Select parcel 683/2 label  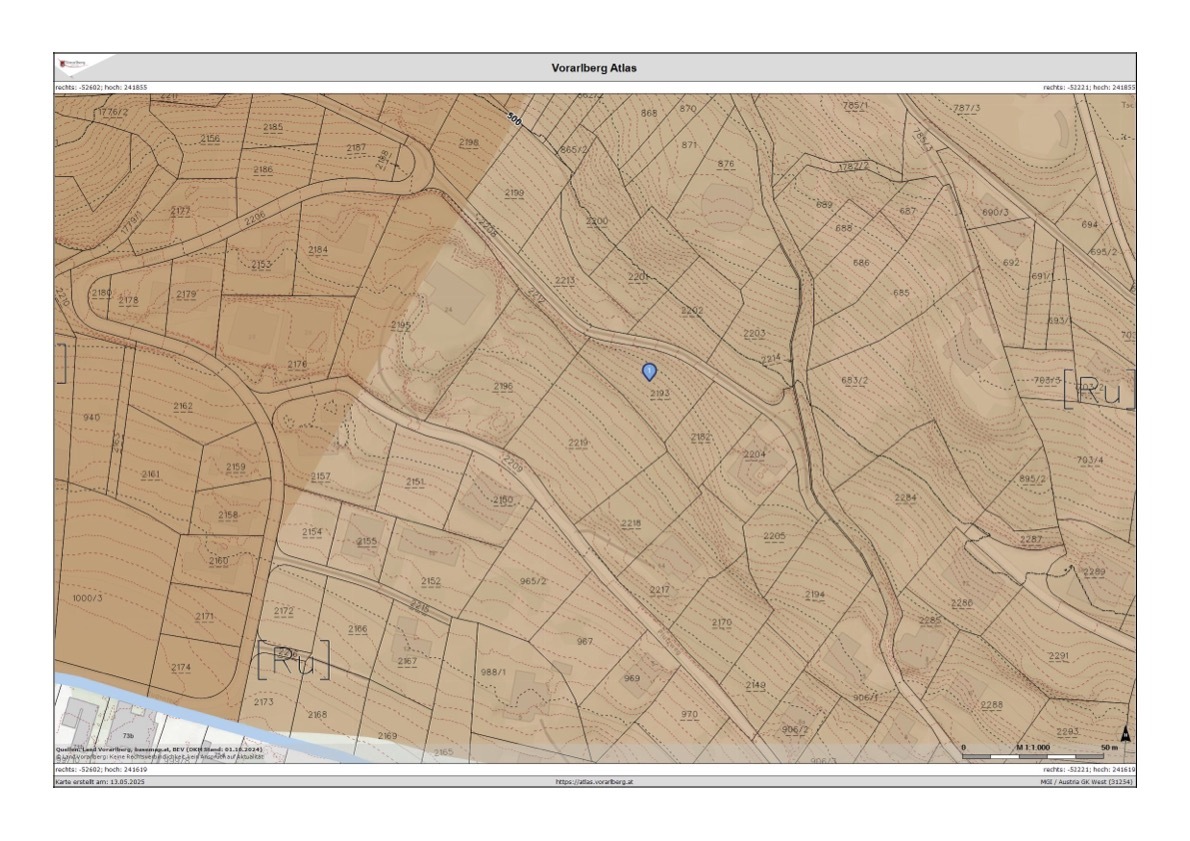tap(855, 380)
